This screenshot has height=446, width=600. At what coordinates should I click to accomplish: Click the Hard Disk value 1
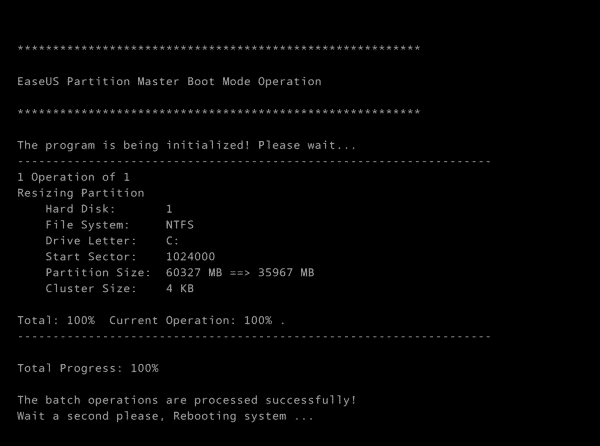(x=169, y=209)
